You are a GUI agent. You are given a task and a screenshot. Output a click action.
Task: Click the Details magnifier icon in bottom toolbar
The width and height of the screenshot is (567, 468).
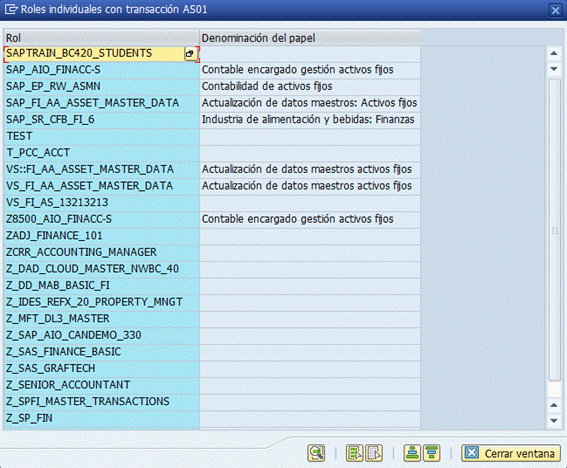click(x=316, y=453)
